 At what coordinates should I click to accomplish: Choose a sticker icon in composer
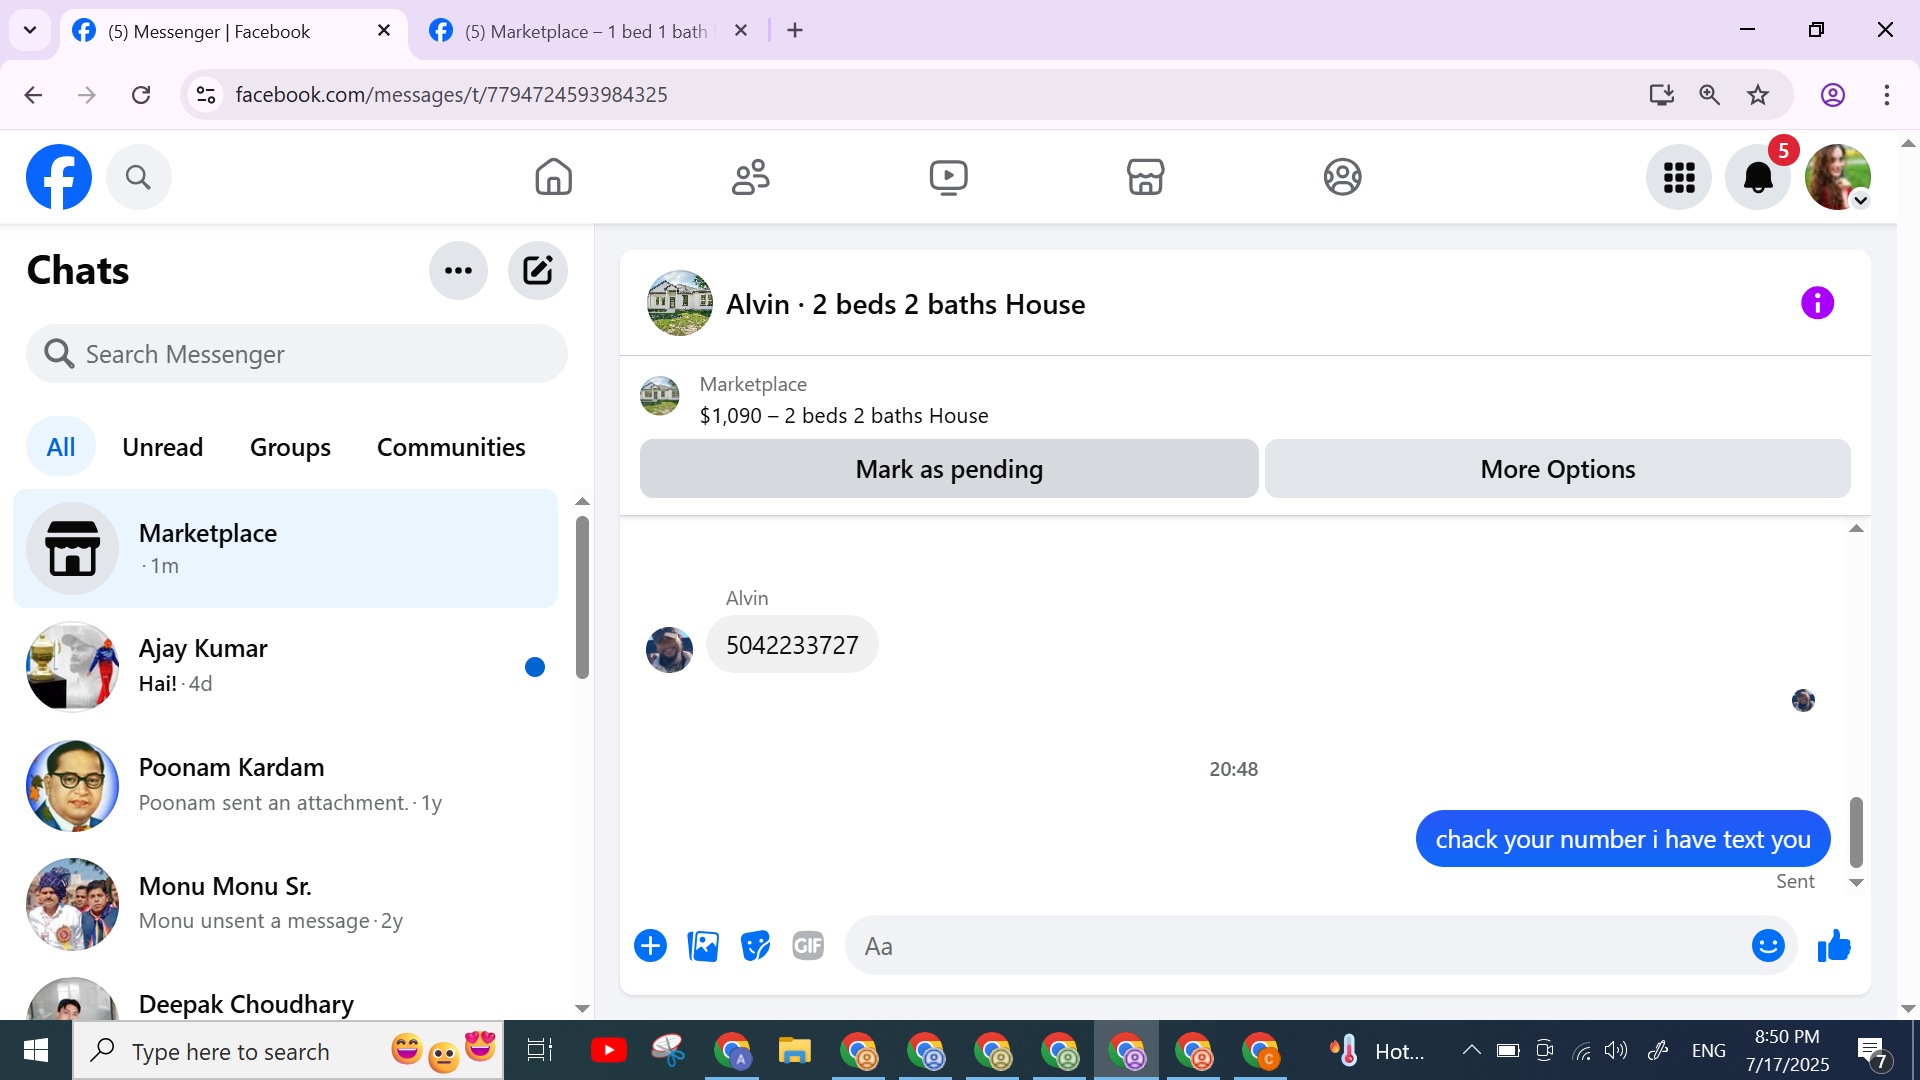click(755, 946)
